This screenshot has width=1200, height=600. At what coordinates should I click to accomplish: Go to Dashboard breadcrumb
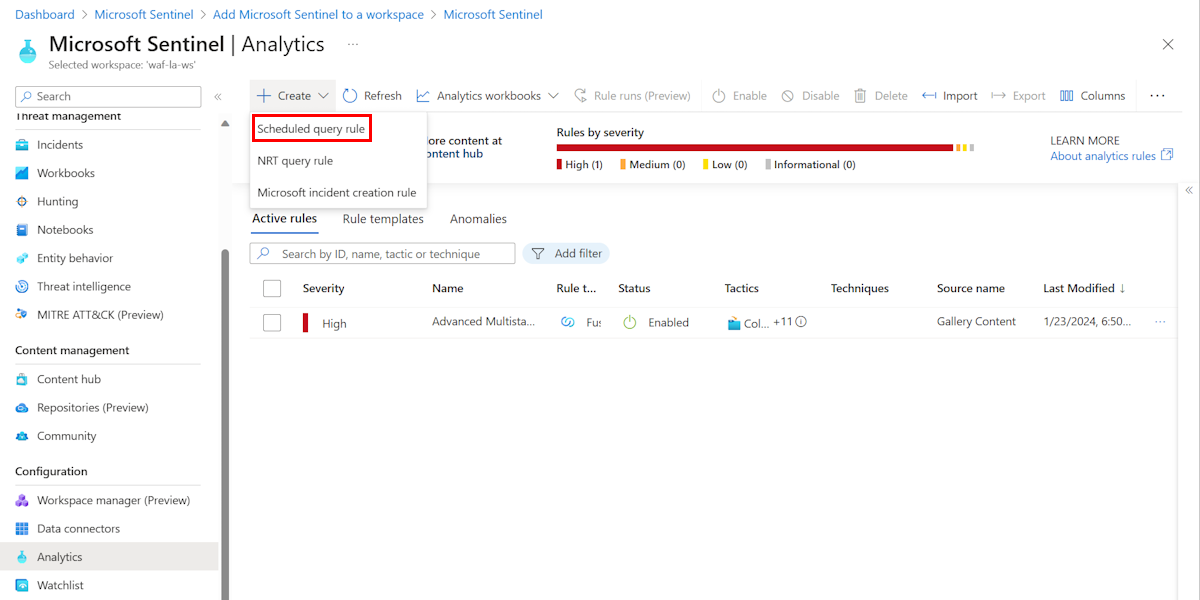[45, 15]
